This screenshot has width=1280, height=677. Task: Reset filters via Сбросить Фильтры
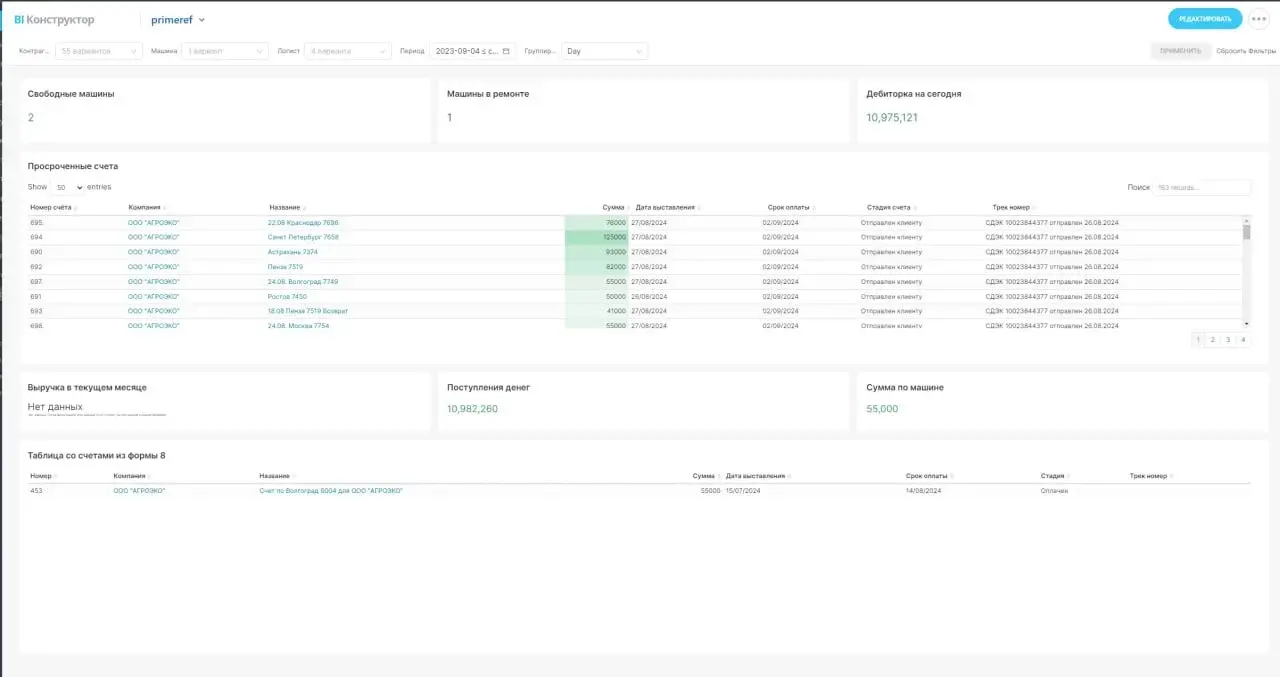coord(1246,51)
